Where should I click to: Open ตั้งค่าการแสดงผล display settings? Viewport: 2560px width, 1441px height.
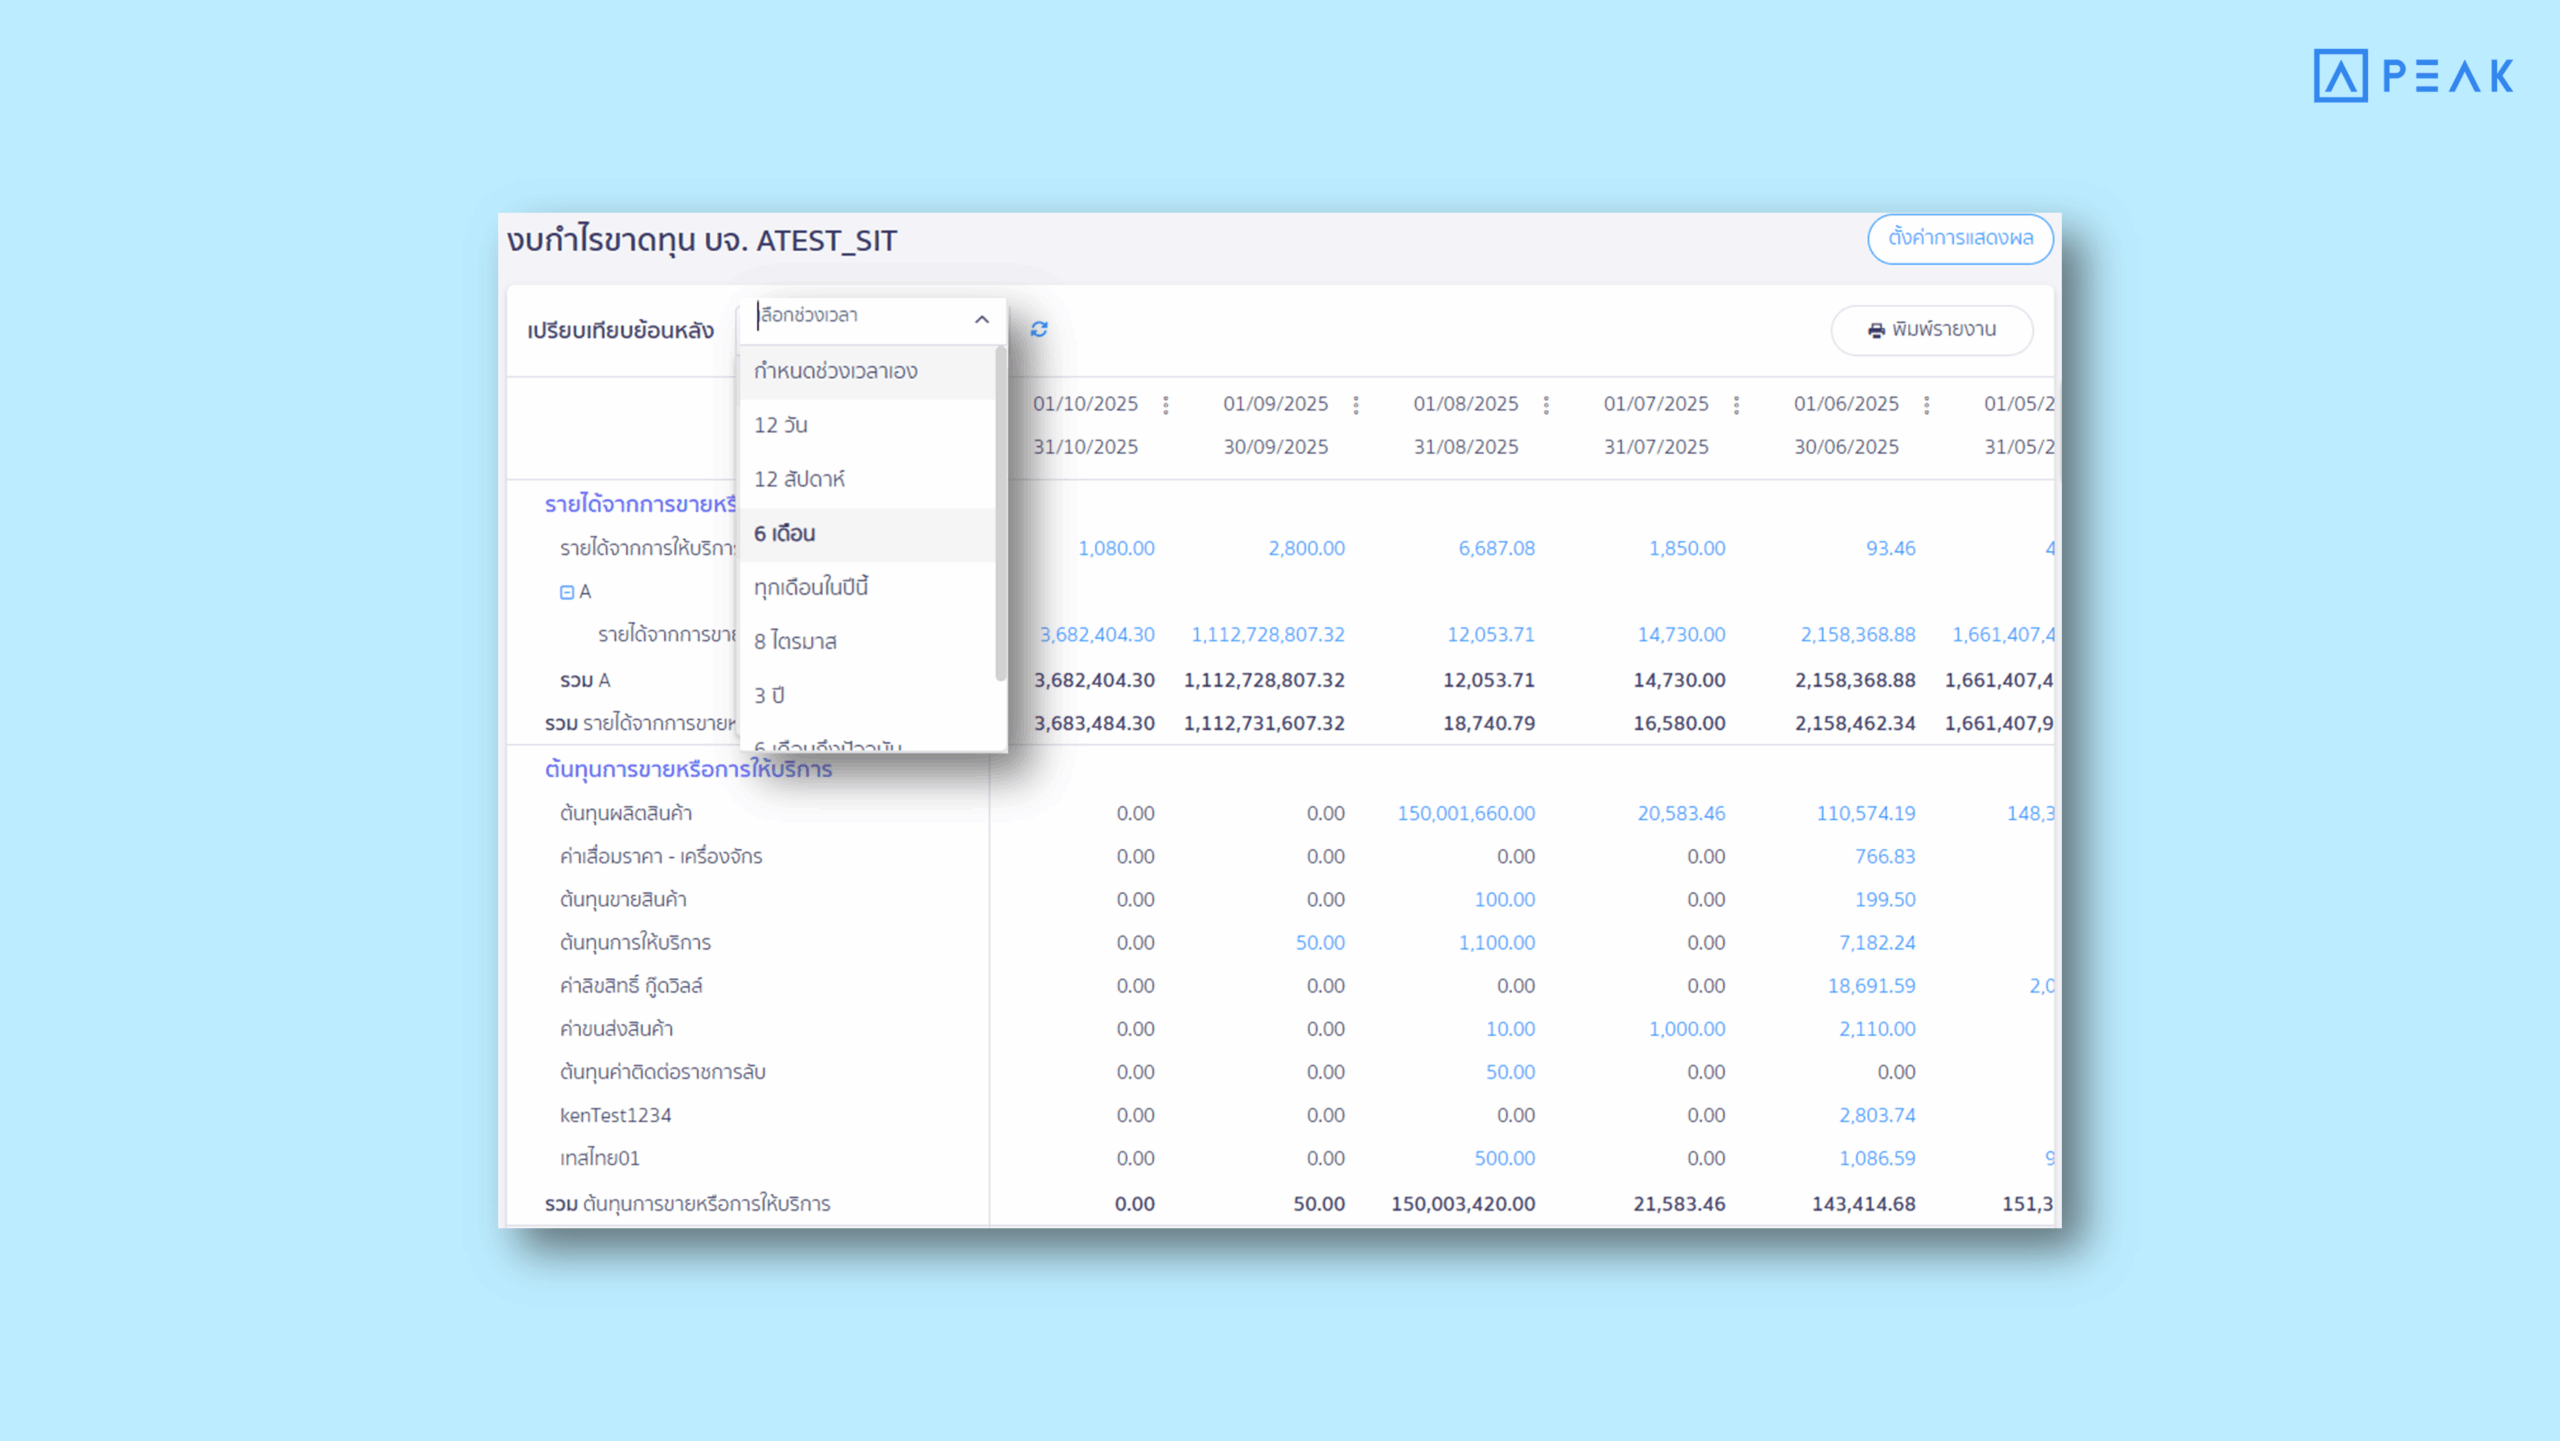tap(1959, 238)
